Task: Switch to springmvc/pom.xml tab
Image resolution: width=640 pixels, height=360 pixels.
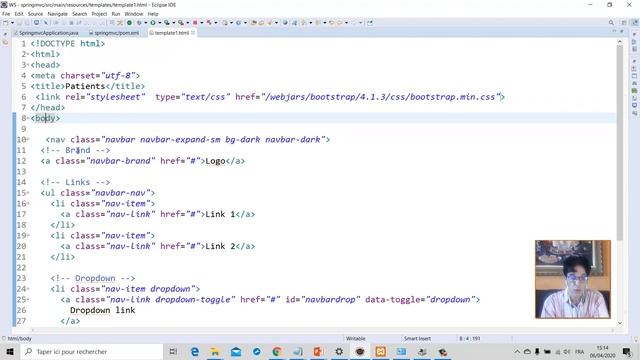Action: pos(114,33)
